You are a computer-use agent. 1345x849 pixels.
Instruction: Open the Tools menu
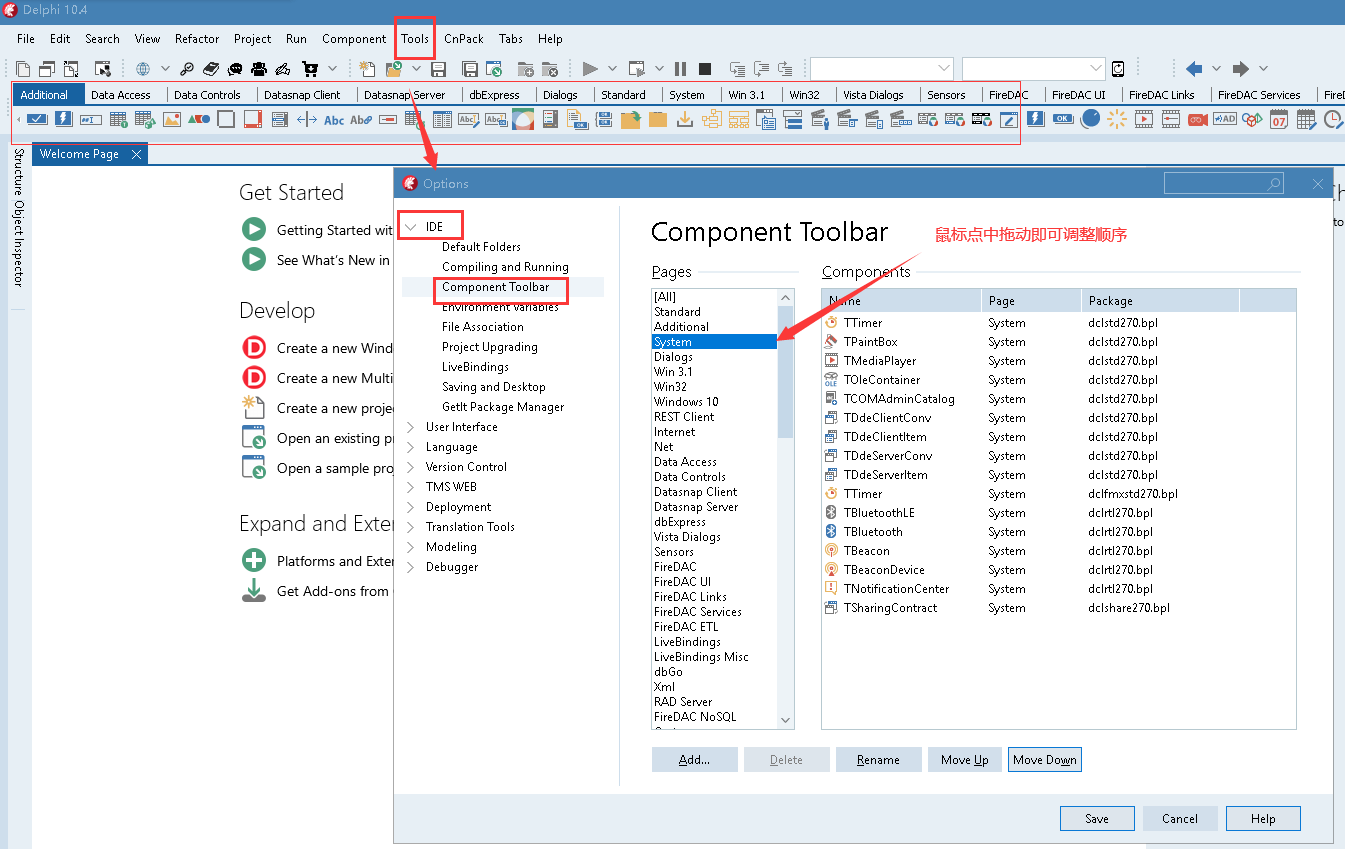[415, 39]
